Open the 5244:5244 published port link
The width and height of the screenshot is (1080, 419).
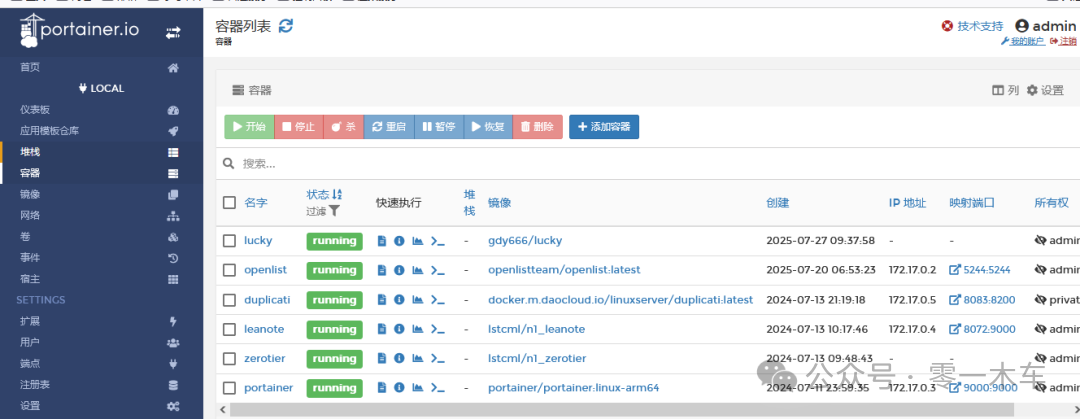[x=979, y=270]
